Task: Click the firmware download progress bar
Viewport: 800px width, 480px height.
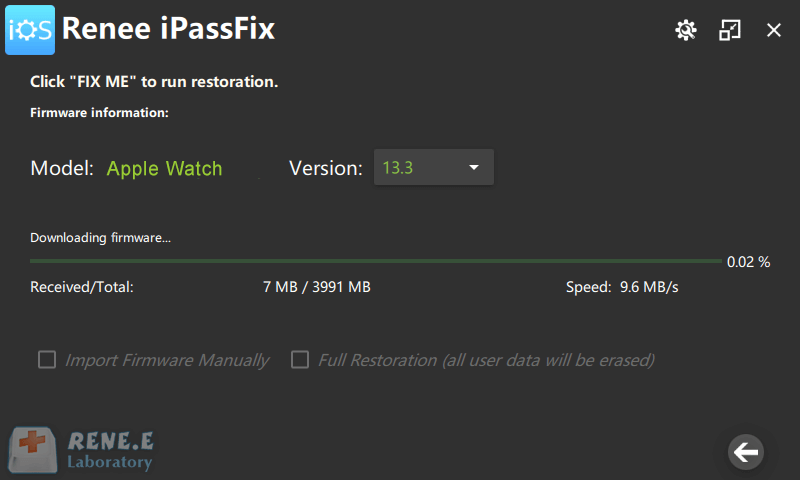Action: [375, 261]
